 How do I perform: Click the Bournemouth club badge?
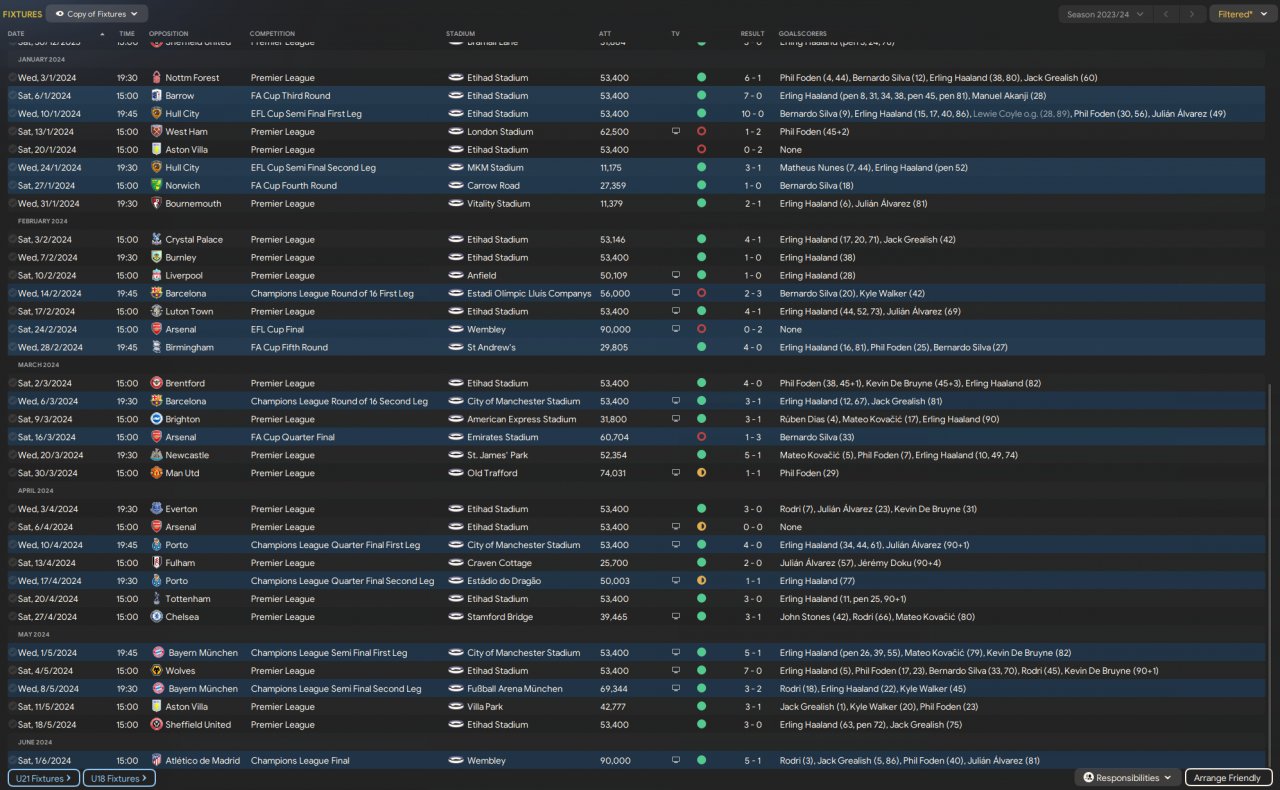(x=156, y=204)
